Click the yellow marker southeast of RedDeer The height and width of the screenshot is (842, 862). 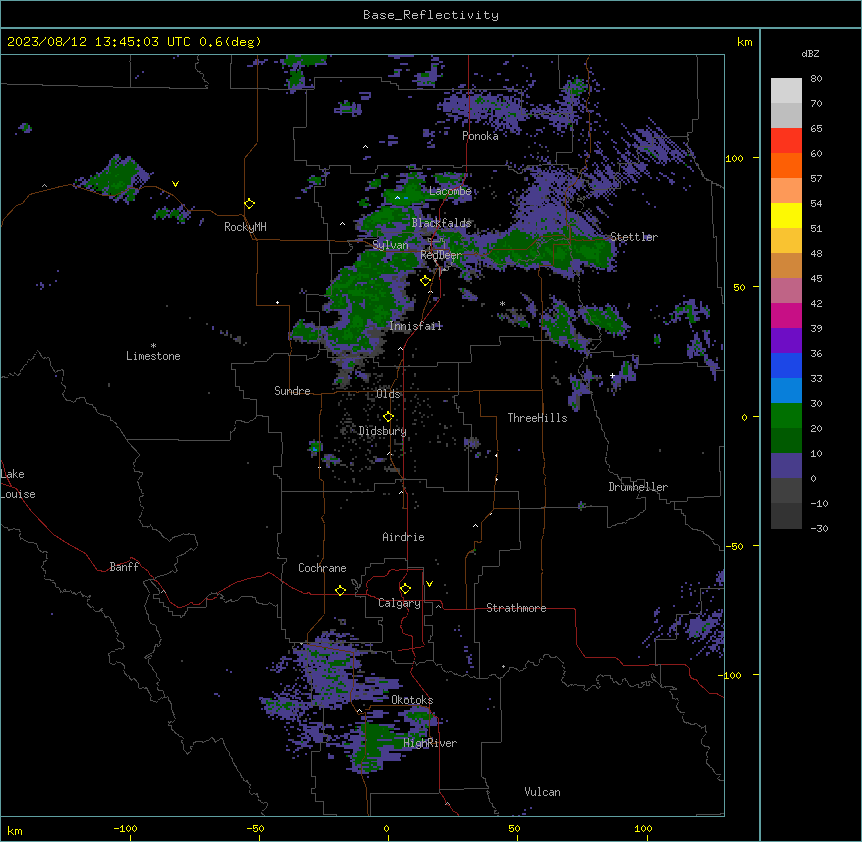[426, 281]
